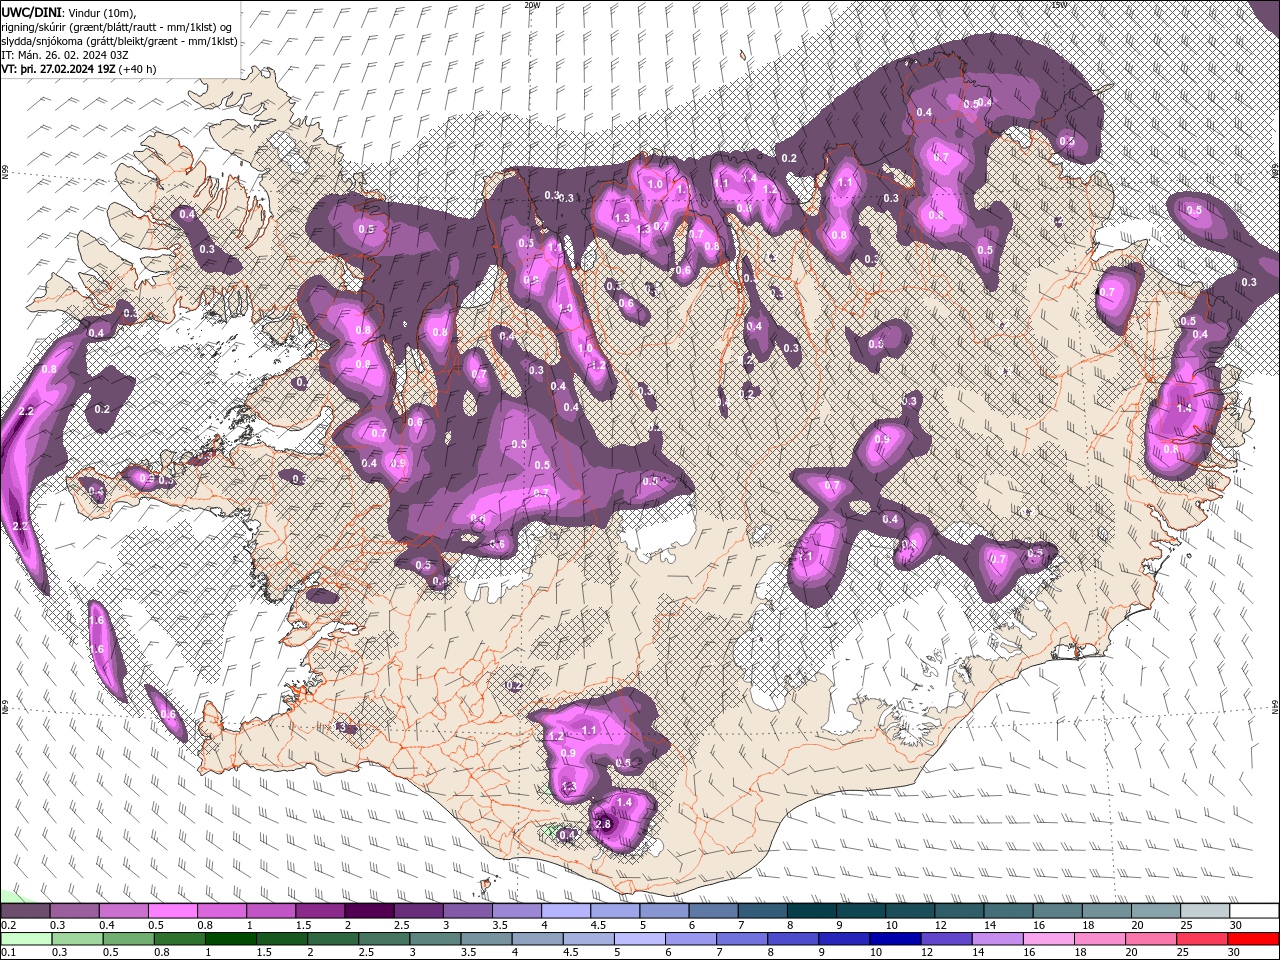Pick the 2 dark purple swatch in the snow legend

point(369,911)
